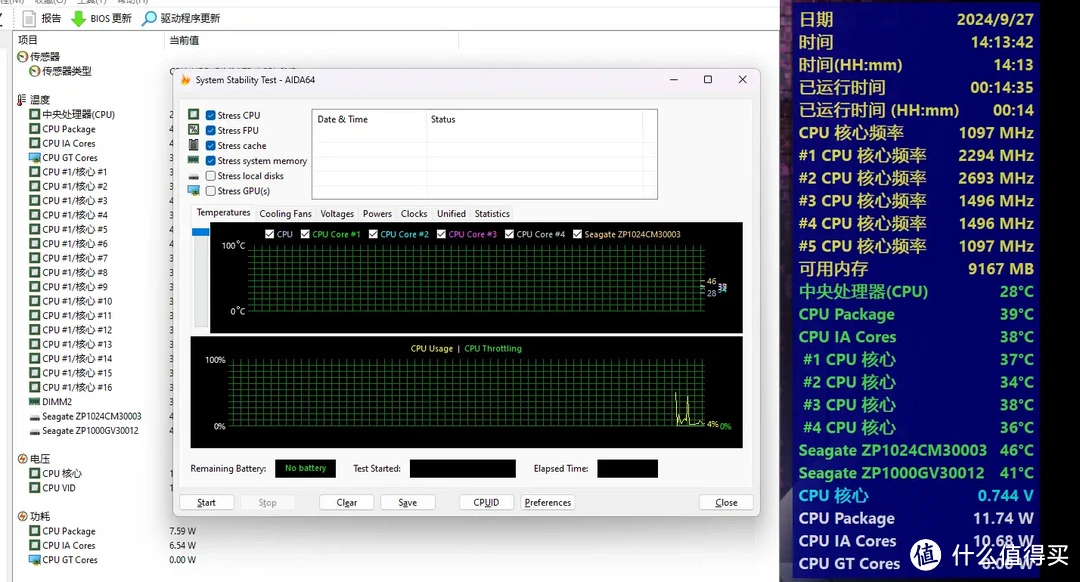Click the CPU Package temperature sensor icon
Image resolution: width=1080 pixels, height=582 pixels.
point(34,129)
